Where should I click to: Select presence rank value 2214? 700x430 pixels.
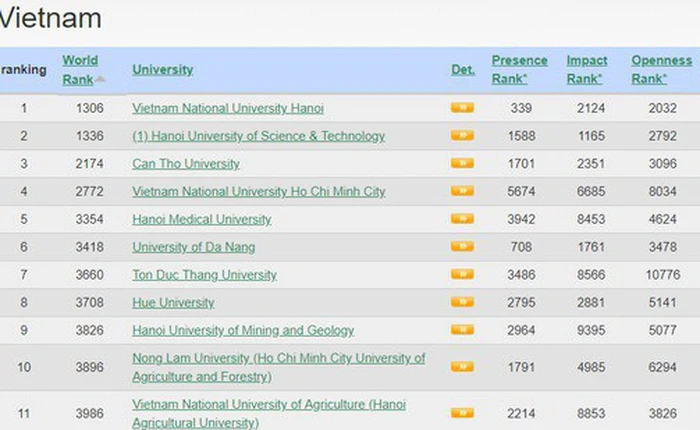coord(521,413)
